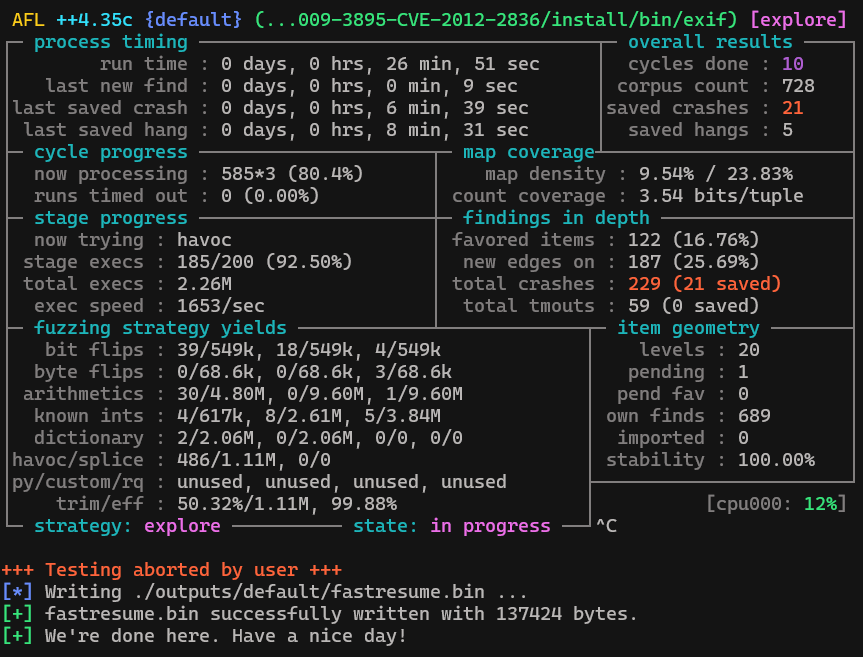863x657 pixels.
Task: Click the cpu000 12% usage indicator
Action: [776, 504]
